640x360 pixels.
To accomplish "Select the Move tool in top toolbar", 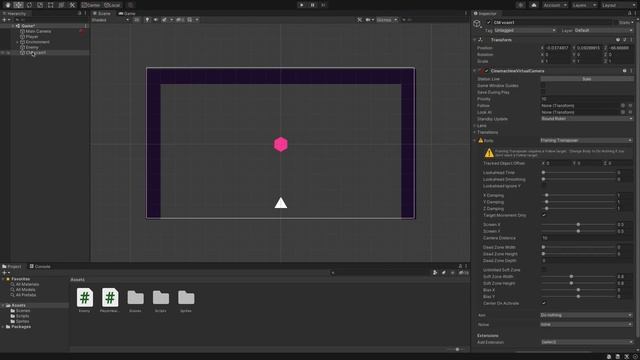I will pos(18,5).
